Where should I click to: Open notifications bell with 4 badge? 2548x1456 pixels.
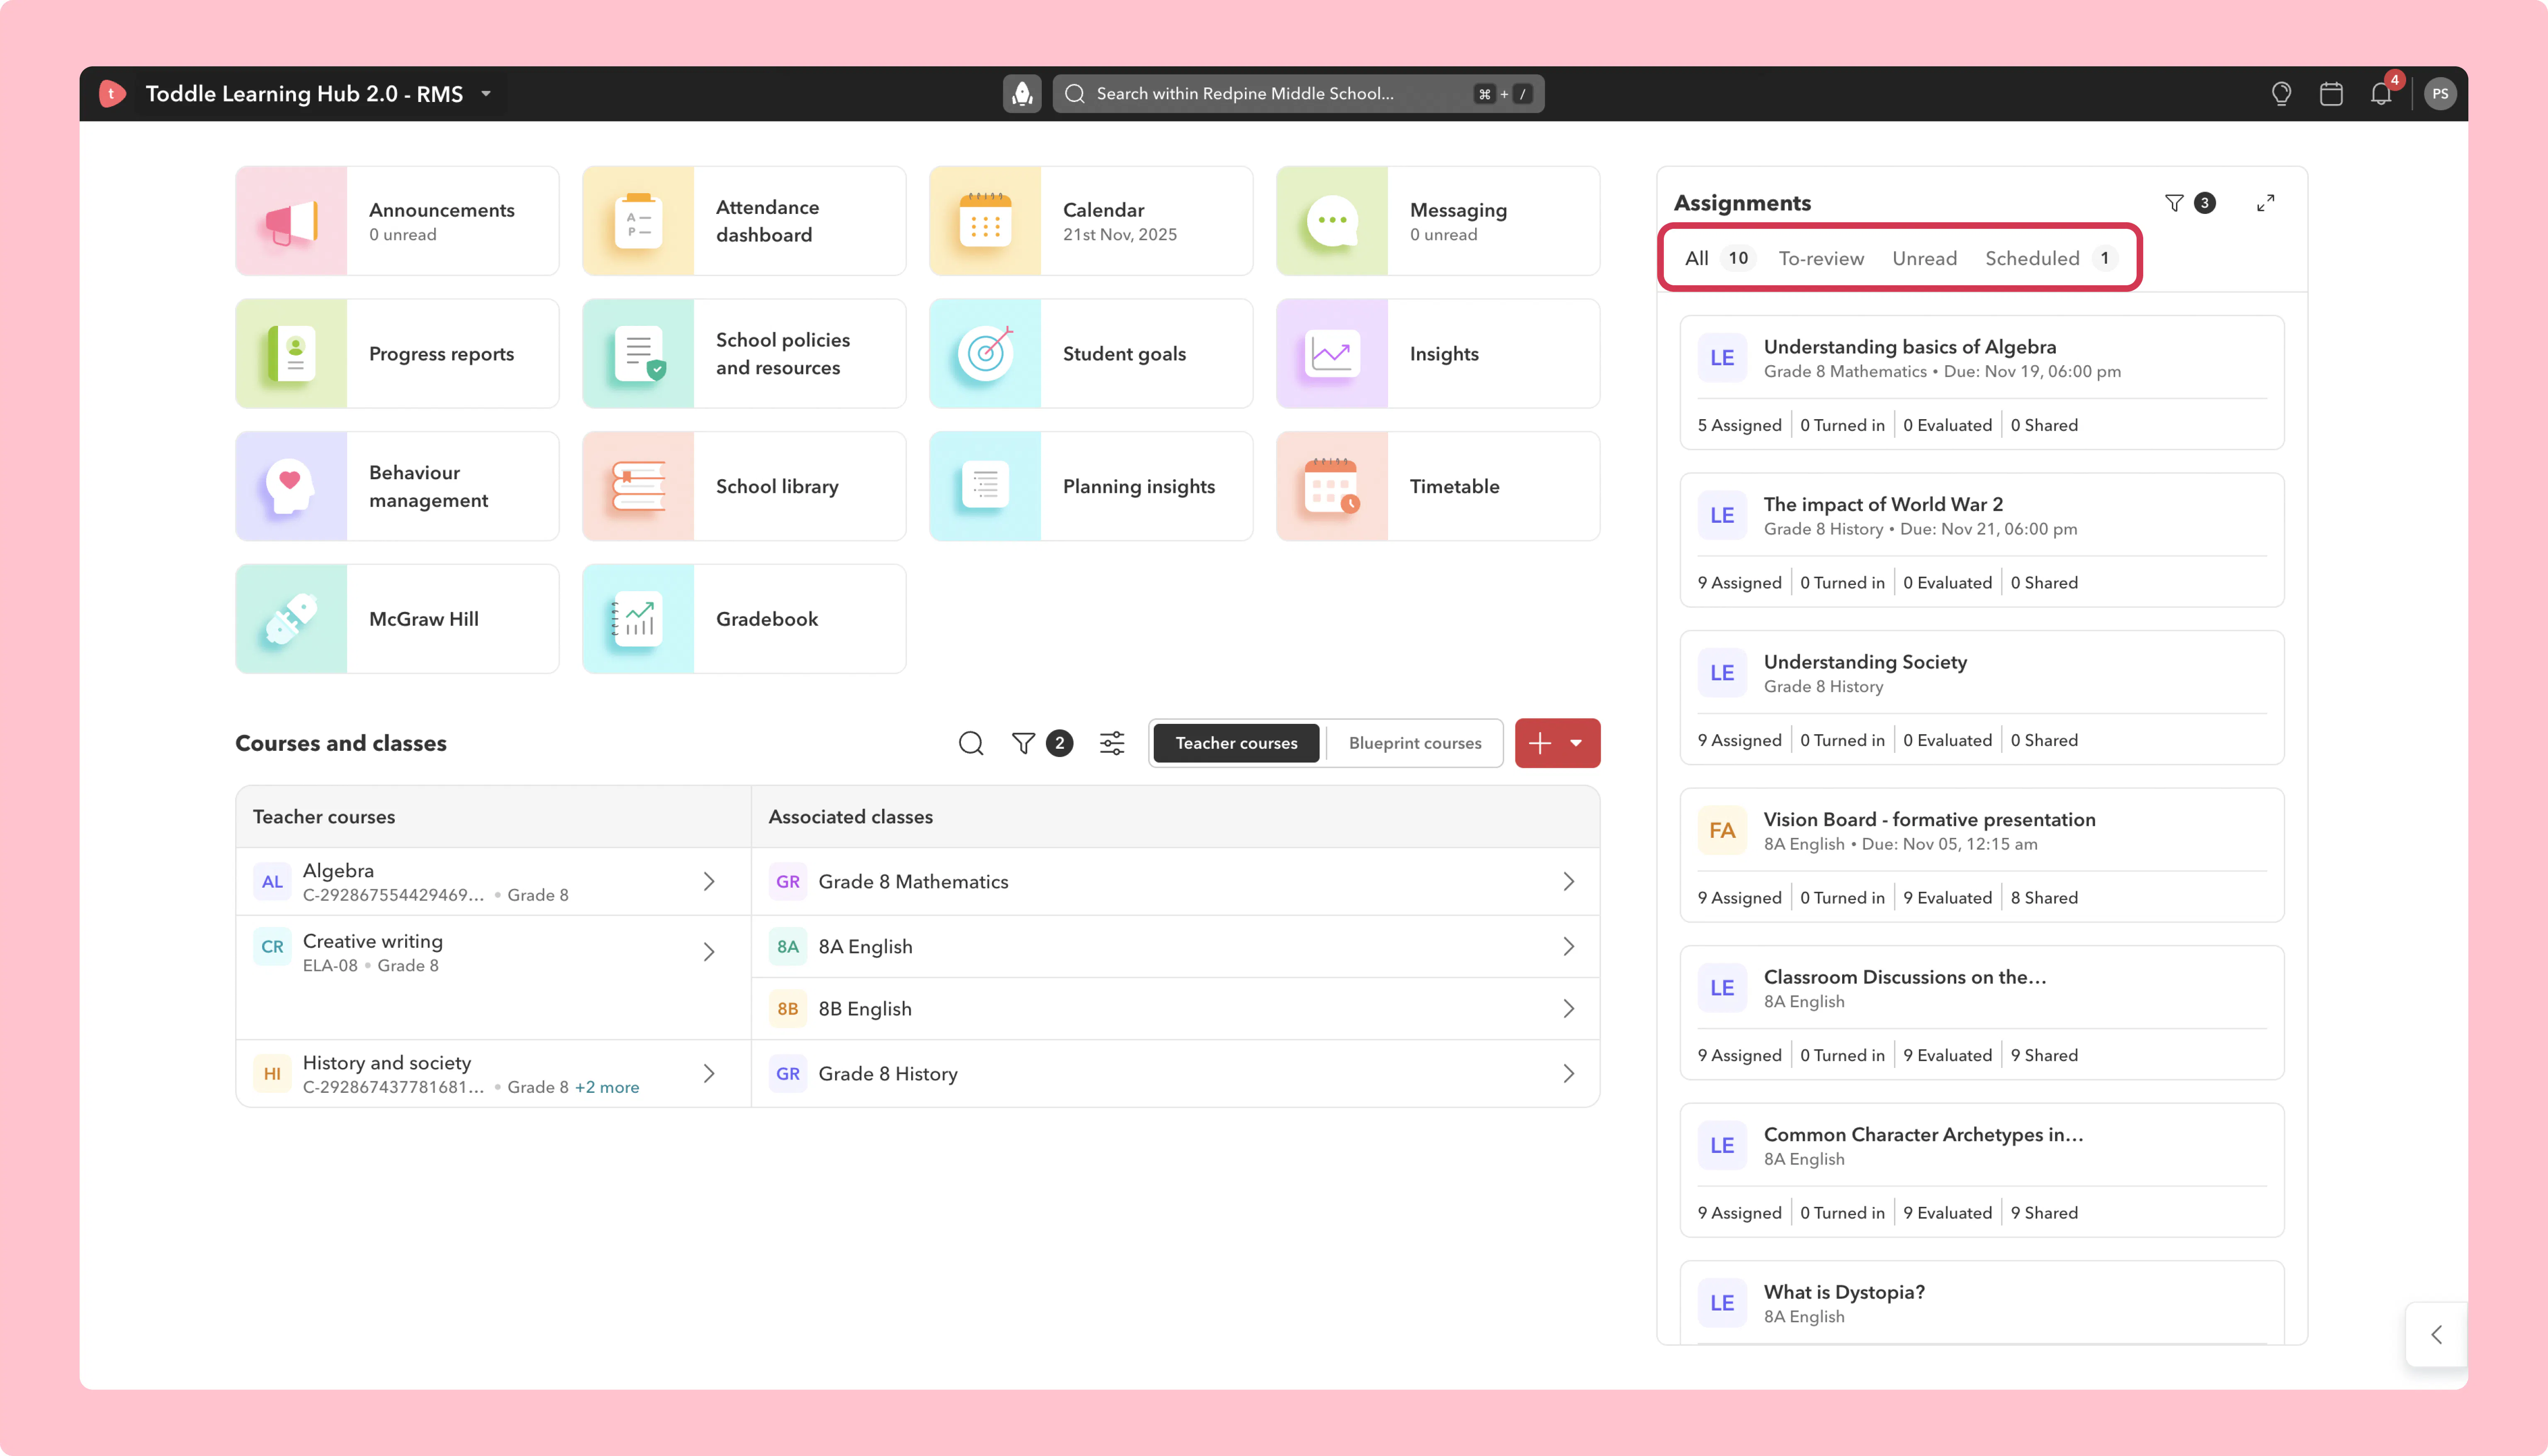coord(2381,94)
